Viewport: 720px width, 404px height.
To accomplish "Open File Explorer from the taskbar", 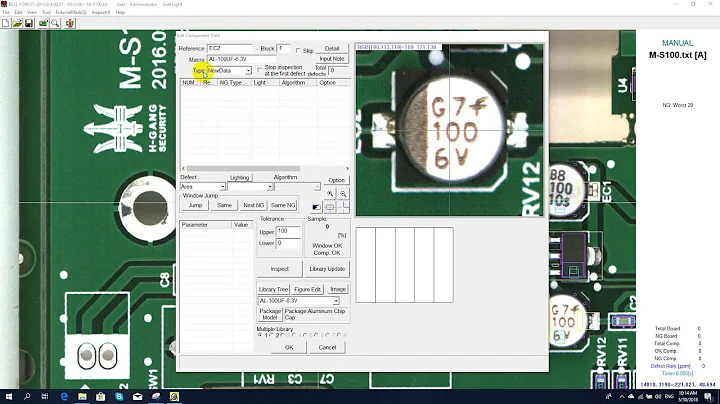I will [x=82, y=397].
